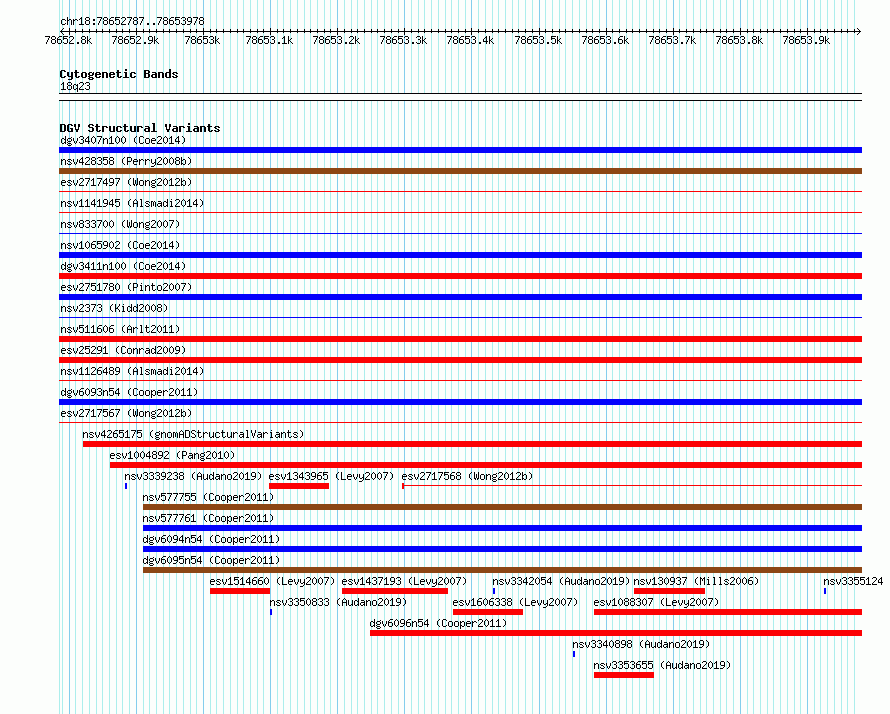
Task: Click the dgv3407n100 (Coe2014) variant bar
Action: (460, 150)
